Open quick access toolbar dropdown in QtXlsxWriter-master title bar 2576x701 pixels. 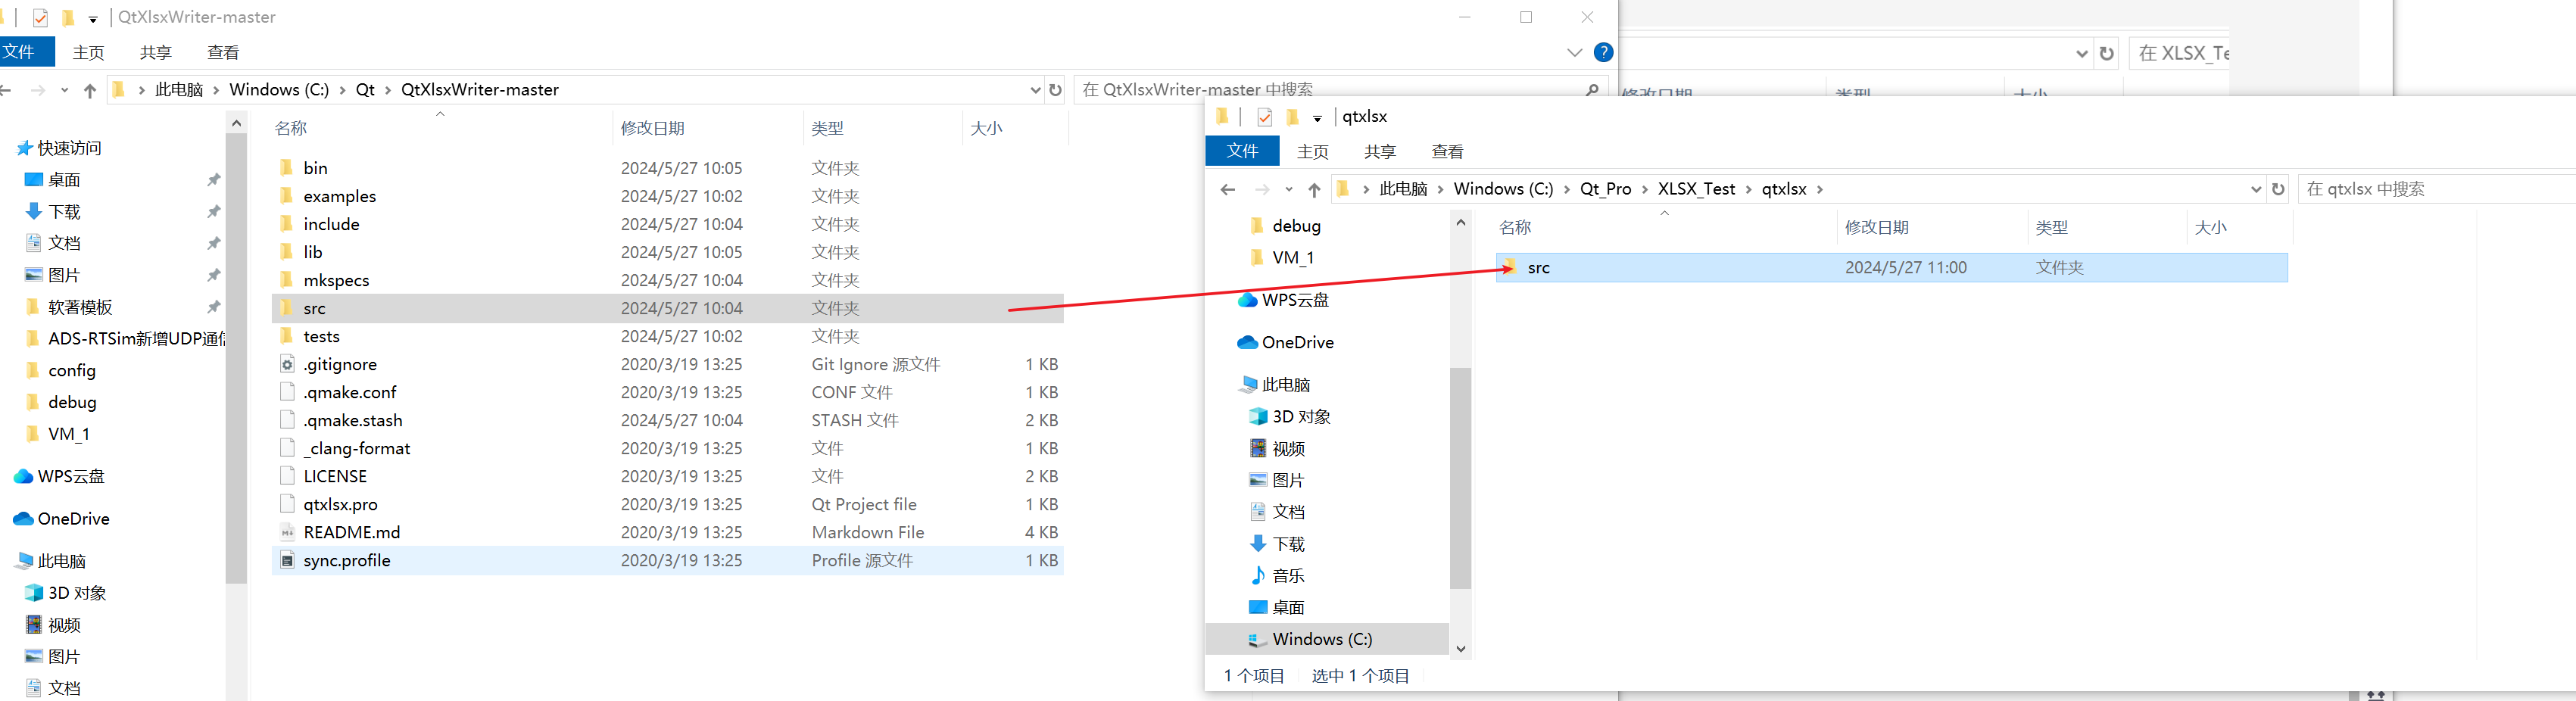pyautogui.click(x=93, y=18)
